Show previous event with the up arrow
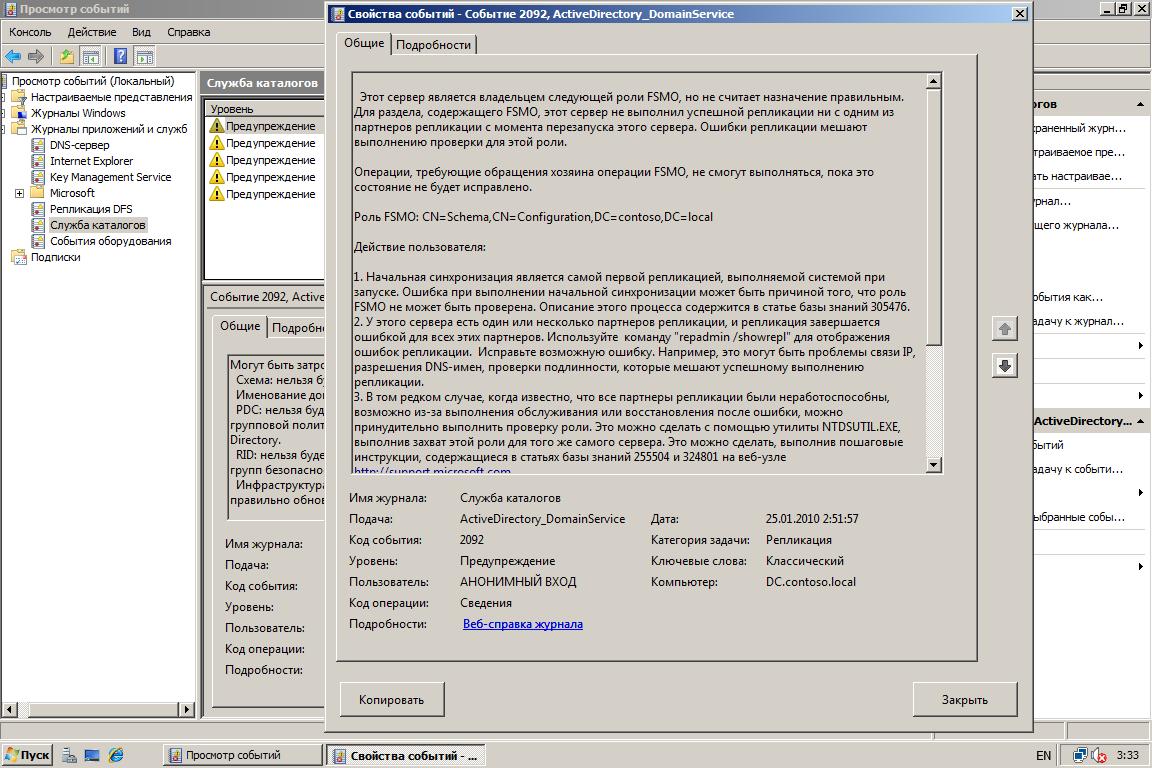Screen dimensions: 1152x768 [1004, 328]
